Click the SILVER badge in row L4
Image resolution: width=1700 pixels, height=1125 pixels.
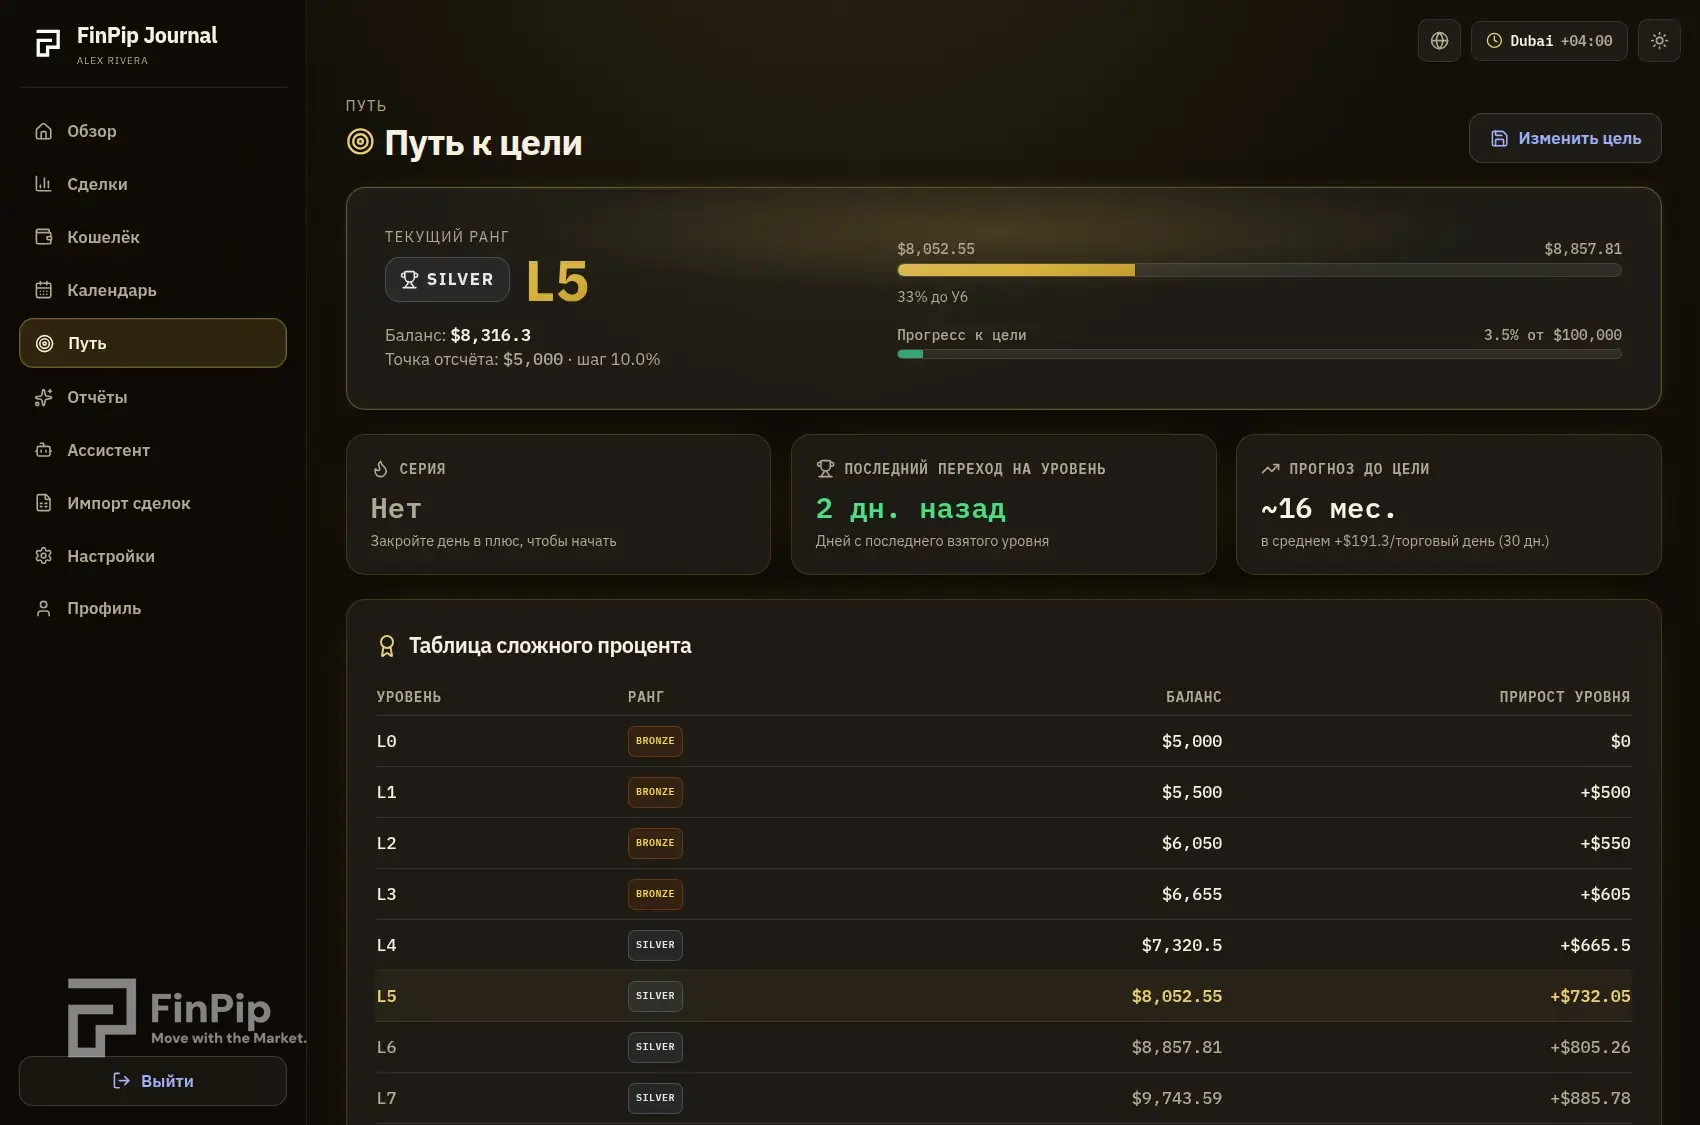click(655, 945)
